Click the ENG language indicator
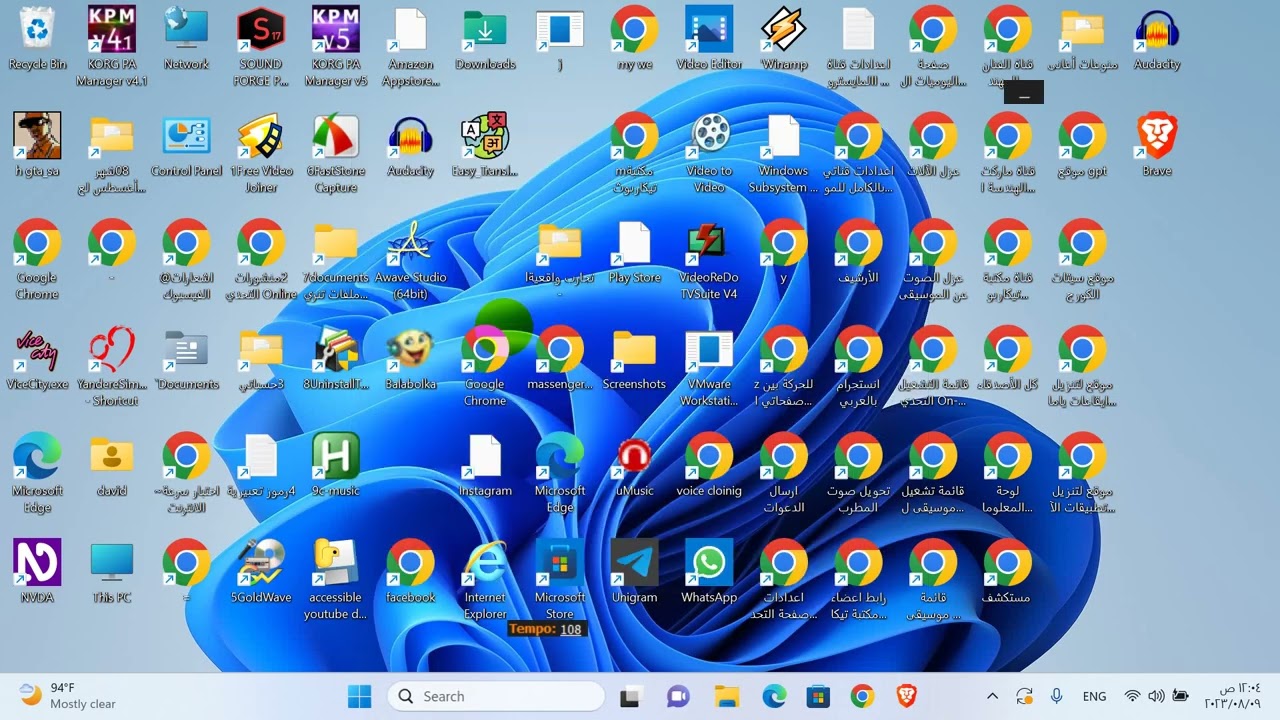The width and height of the screenshot is (1280, 720). click(x=1094, y=696)
